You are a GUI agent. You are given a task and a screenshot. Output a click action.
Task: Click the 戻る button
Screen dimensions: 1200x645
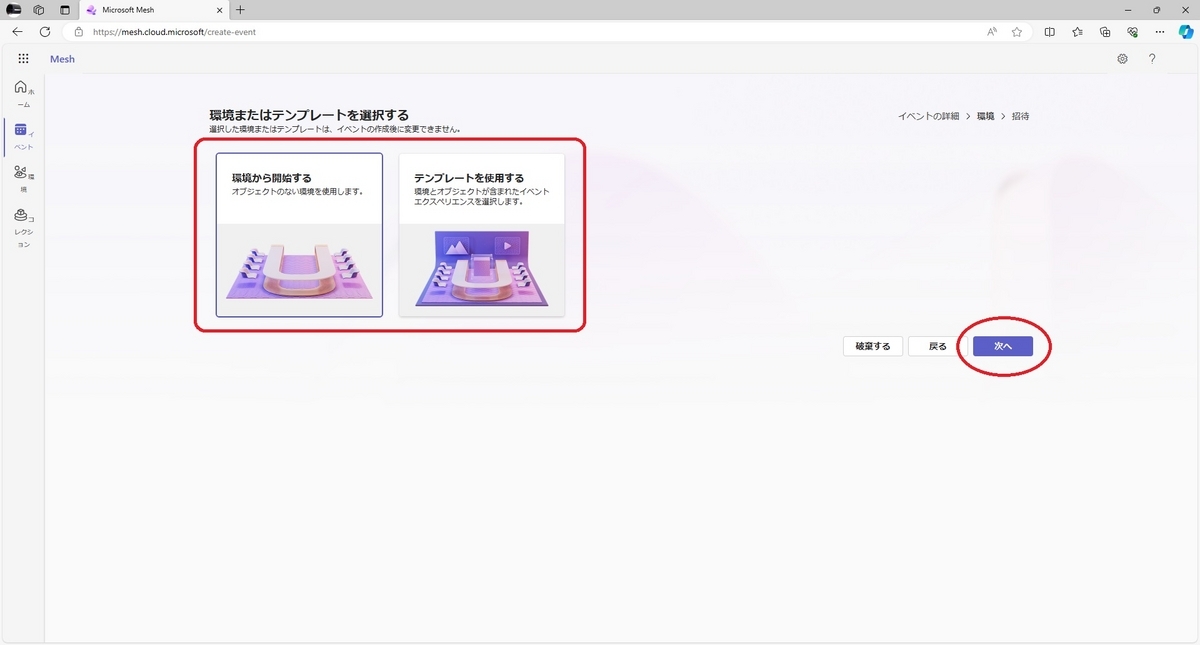937,346
